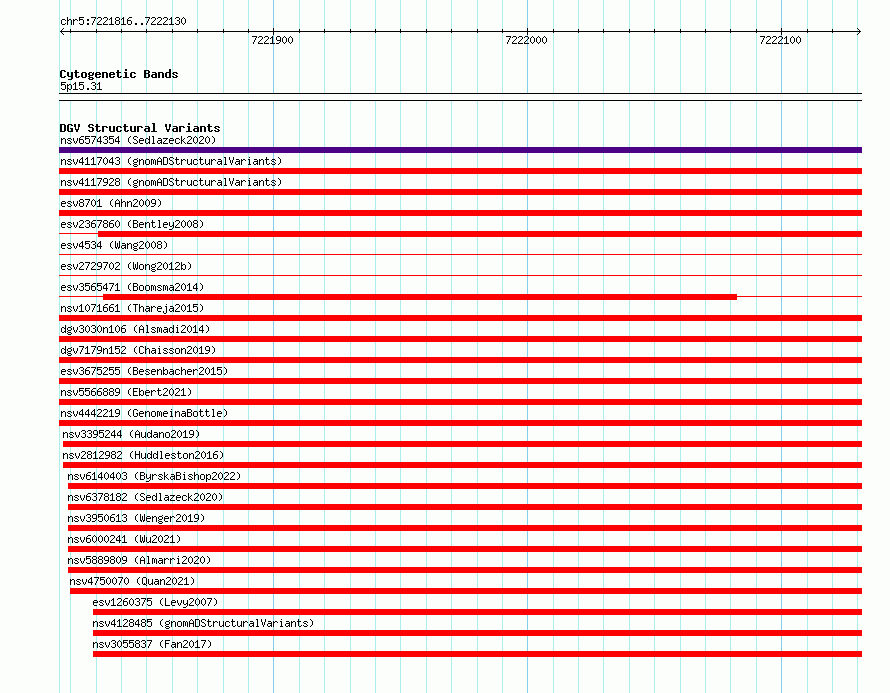
Task: Click nsv3395244 (Audano2019) label
Action: [131, 434]
